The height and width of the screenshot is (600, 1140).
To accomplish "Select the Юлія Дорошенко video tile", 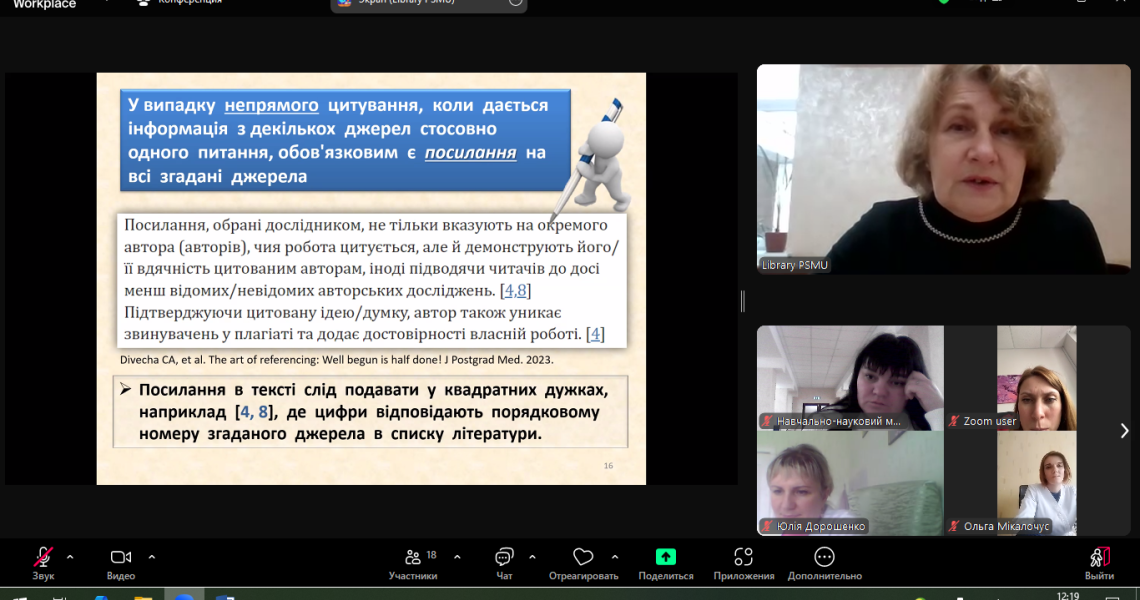I will 850,484.
